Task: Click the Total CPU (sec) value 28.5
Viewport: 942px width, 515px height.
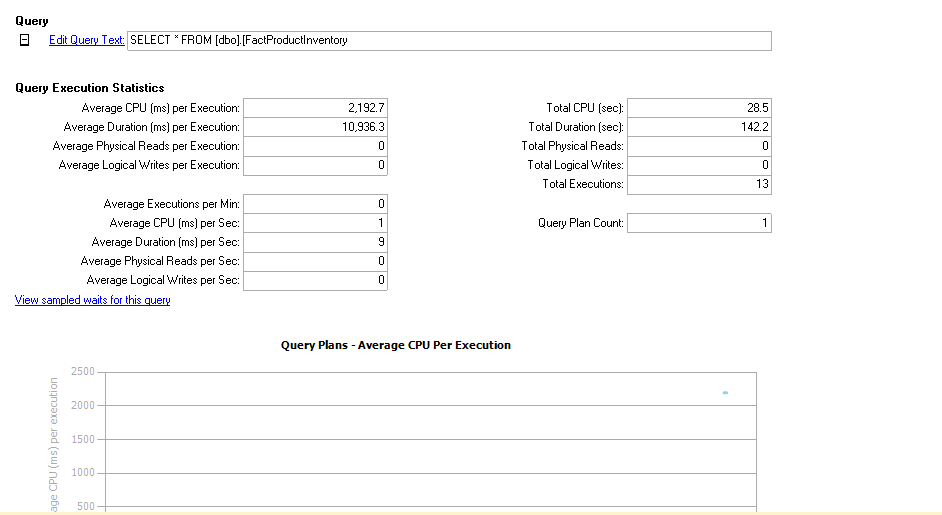Action: (699, 108)
